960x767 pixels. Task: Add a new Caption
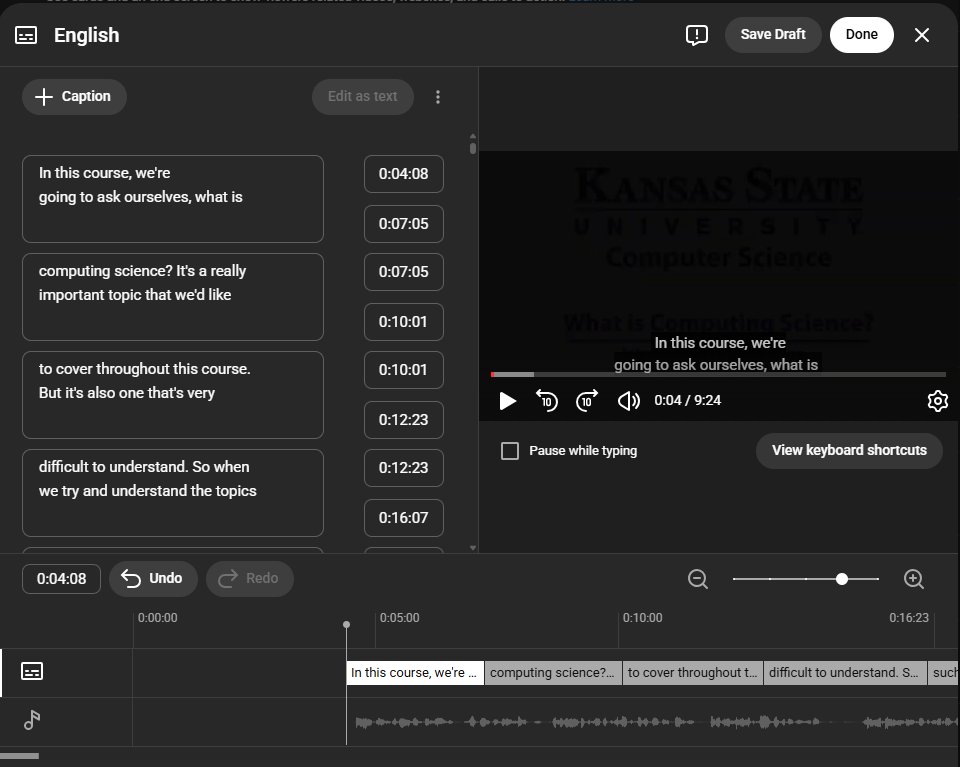click(74, 97)
